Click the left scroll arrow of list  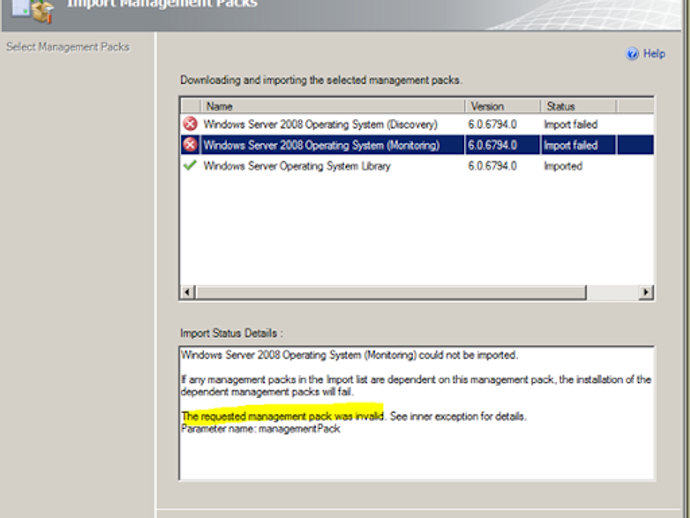(187, 292)
